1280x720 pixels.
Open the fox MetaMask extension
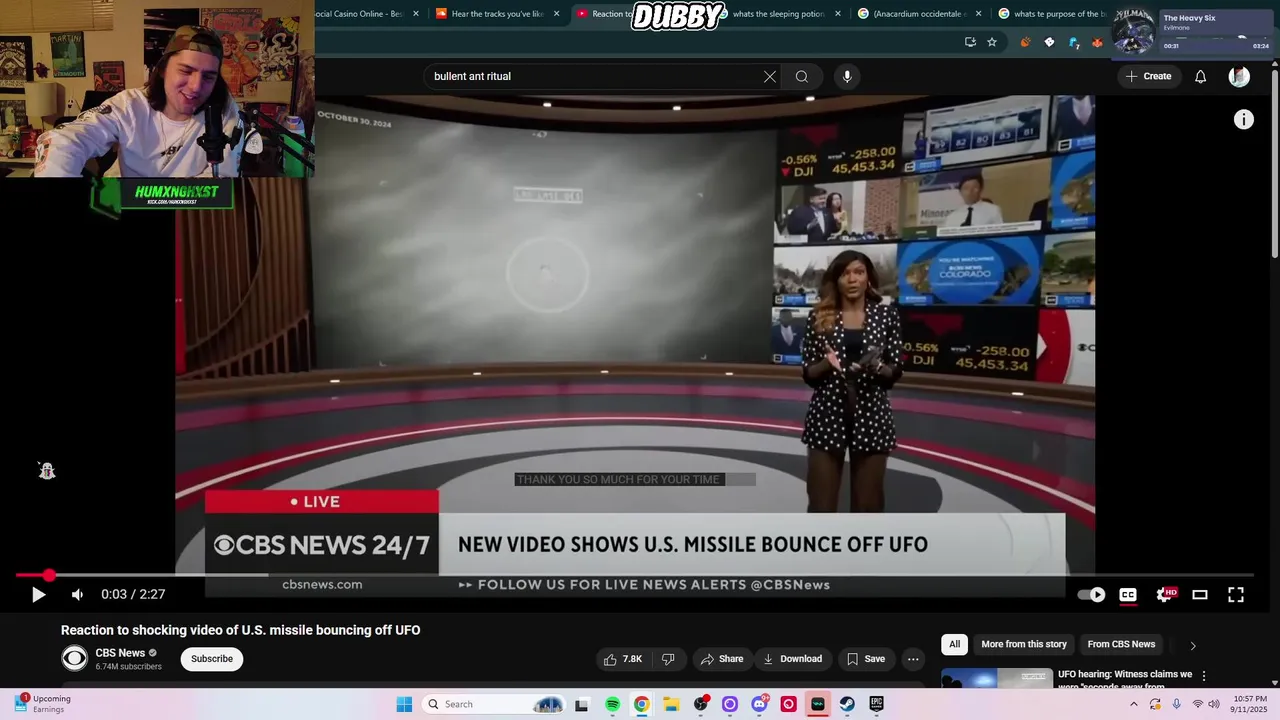(1097, 42)
